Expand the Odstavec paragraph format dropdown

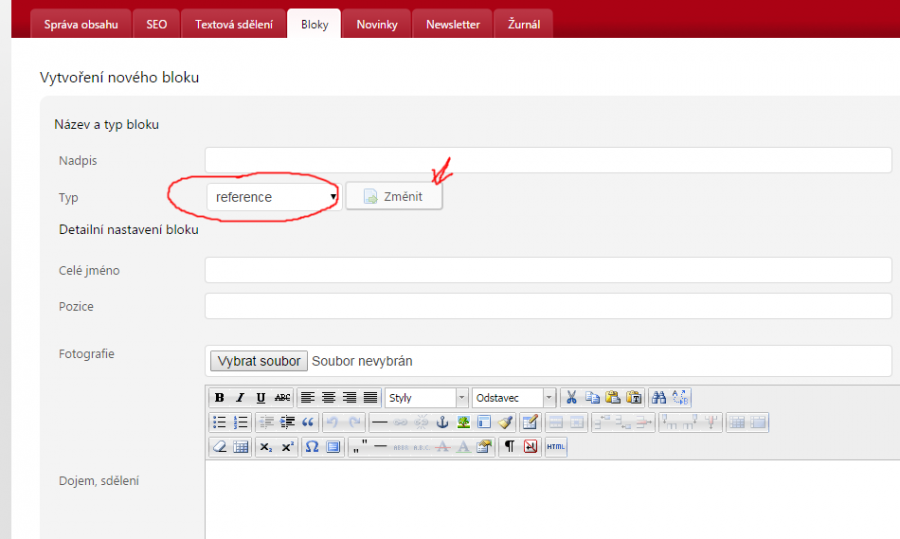(514, 398)
